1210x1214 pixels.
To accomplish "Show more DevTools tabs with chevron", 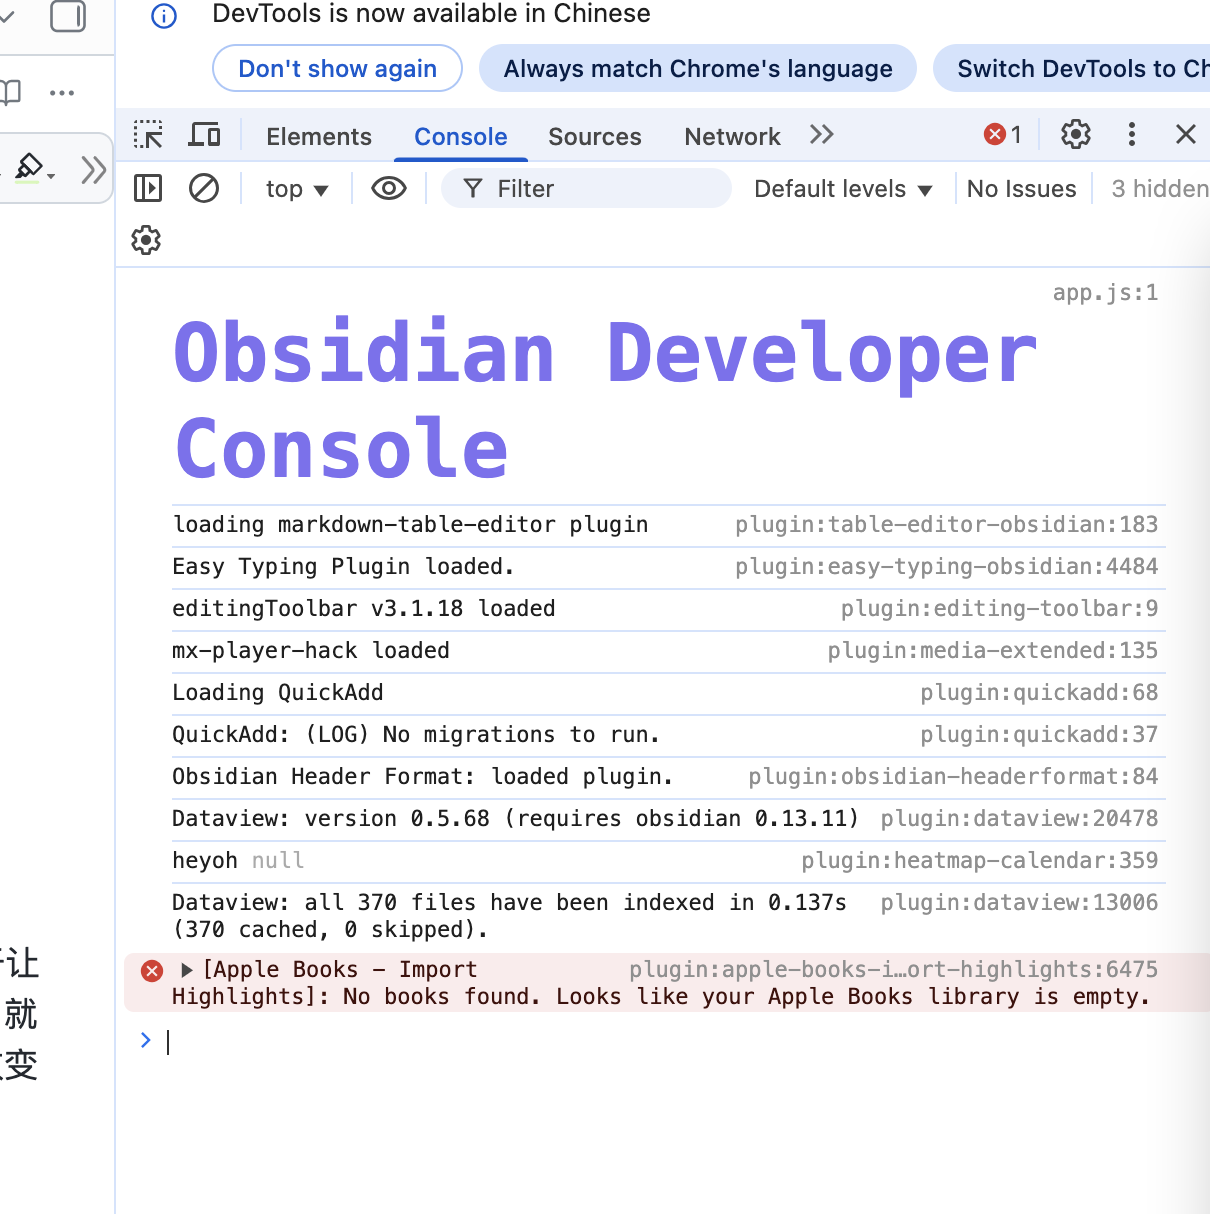I will click(822, 135).
